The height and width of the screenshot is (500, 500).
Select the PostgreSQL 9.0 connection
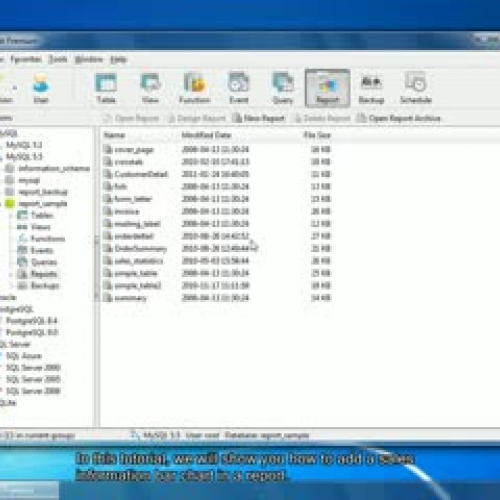coord(32,332)
